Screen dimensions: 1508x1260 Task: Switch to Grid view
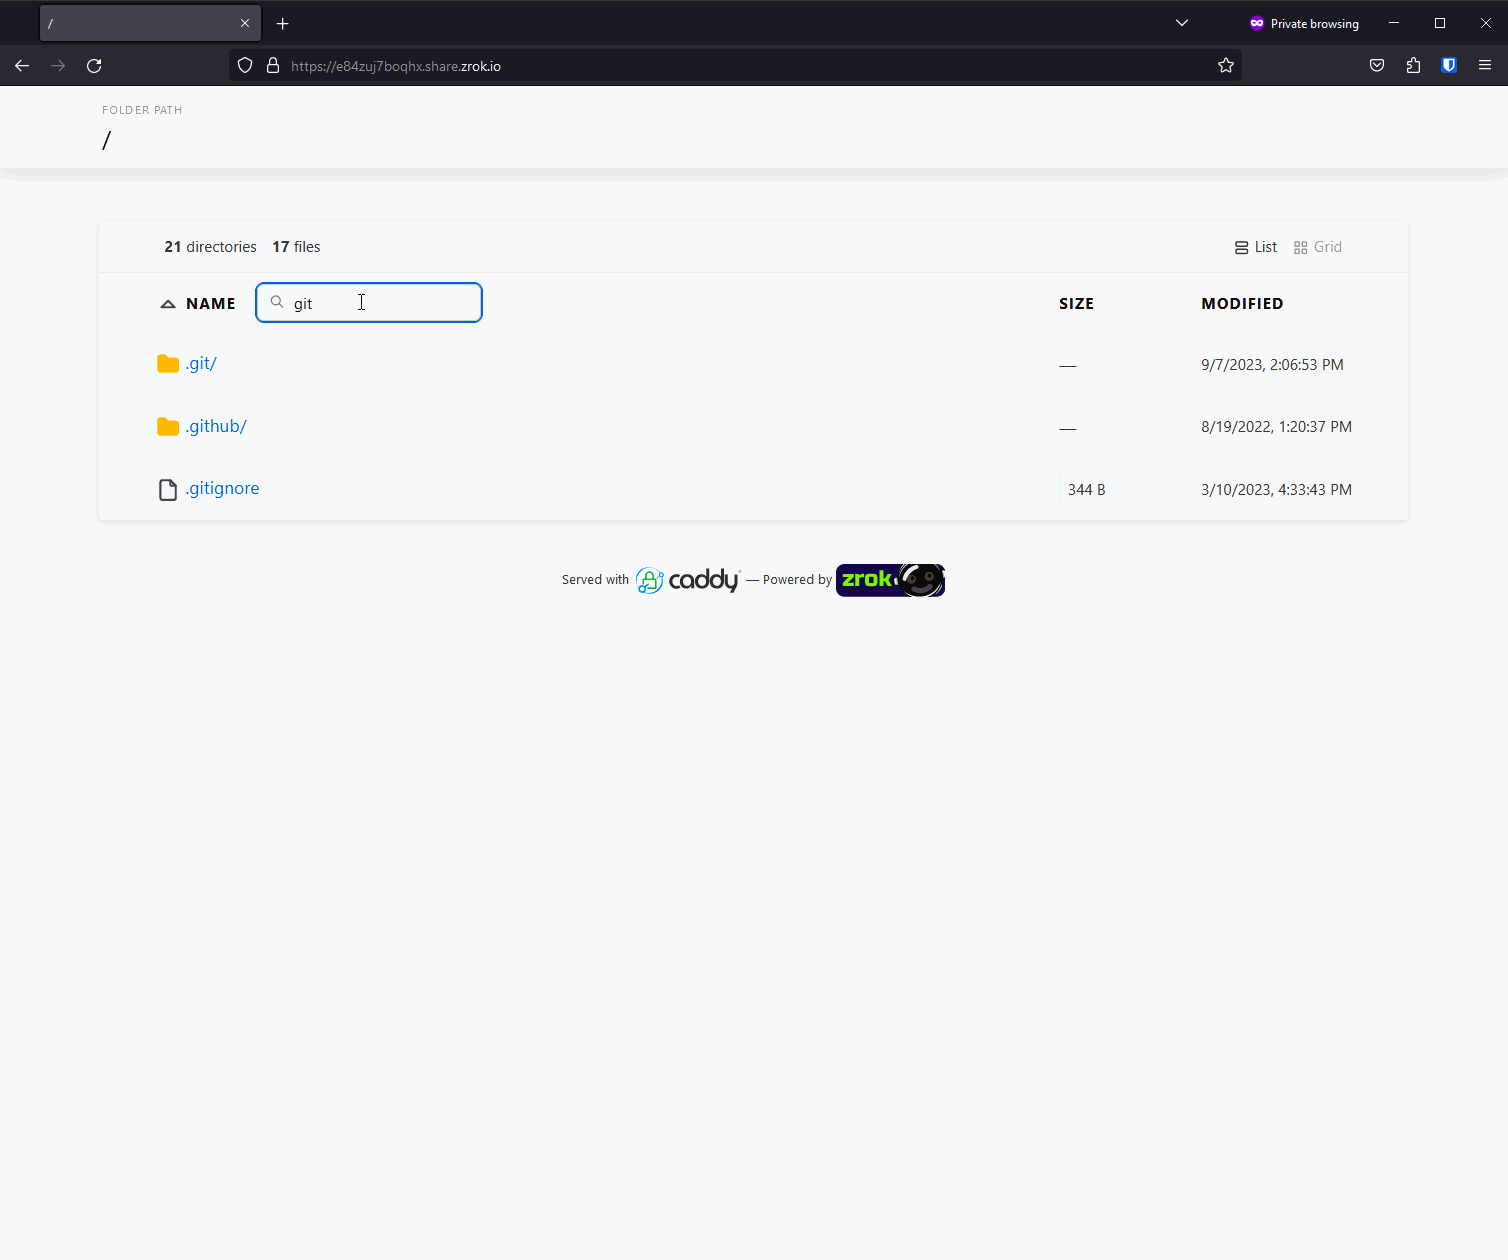1317,247
